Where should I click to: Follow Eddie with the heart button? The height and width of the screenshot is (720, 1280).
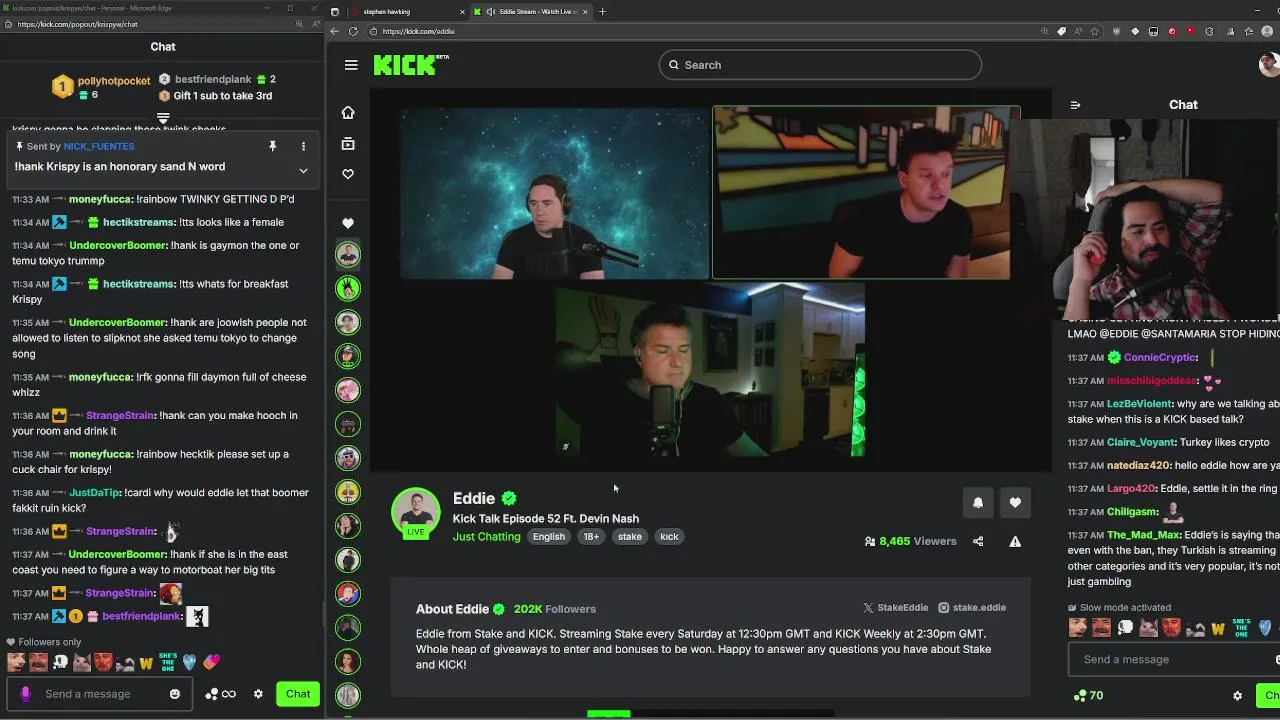coord(1015,503)
